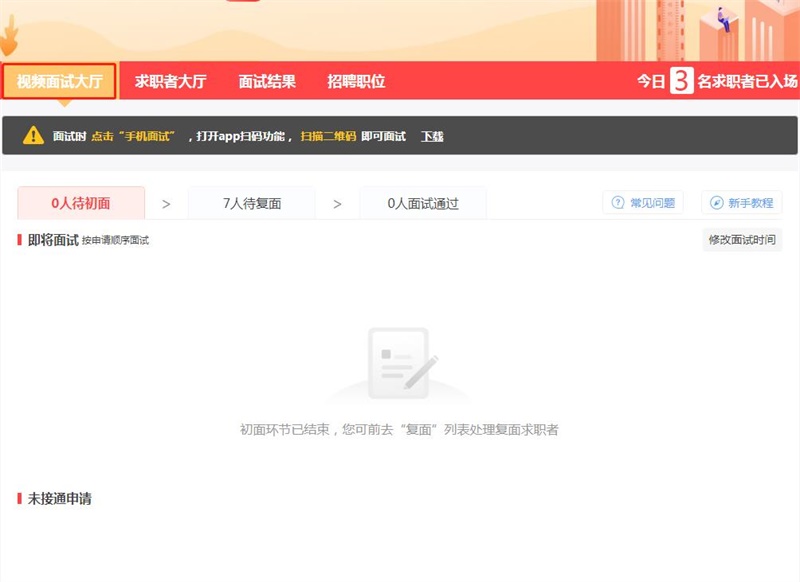The width and height of the screenshot is (800, 582).
Task: Show the 7人待复面 list
Action: coord(252,203)
